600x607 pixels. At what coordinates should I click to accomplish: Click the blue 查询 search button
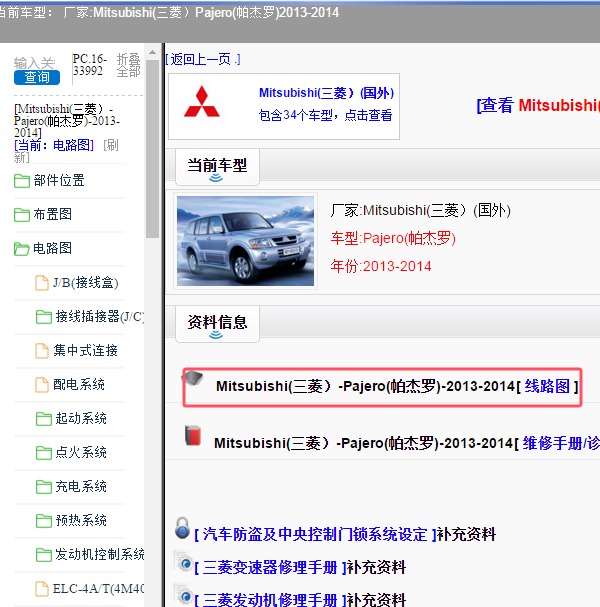tap(37, 77)
